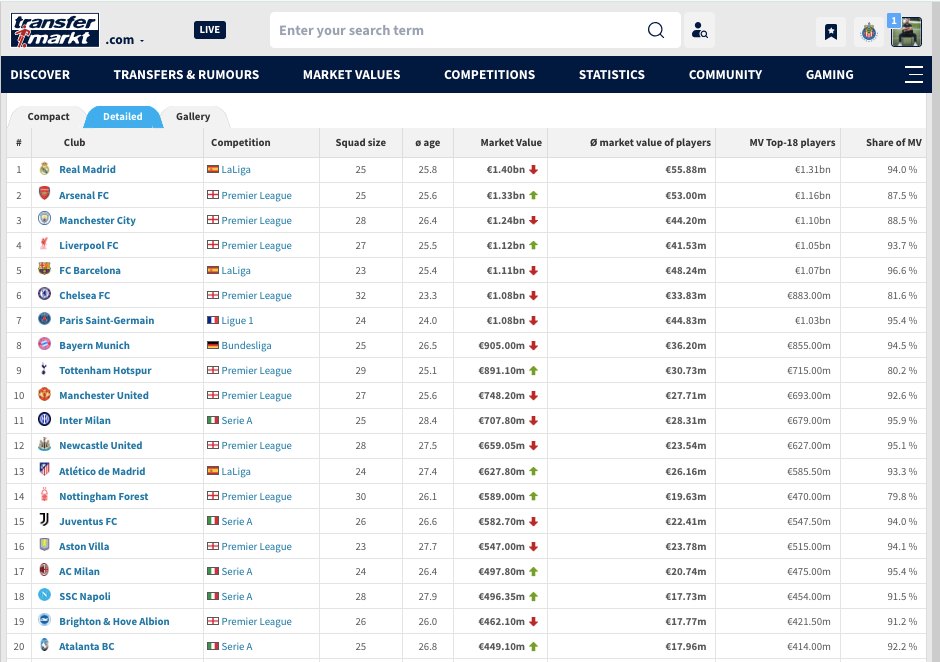
Task: Open the user profile avatar
Action: (x=906, y=31)
